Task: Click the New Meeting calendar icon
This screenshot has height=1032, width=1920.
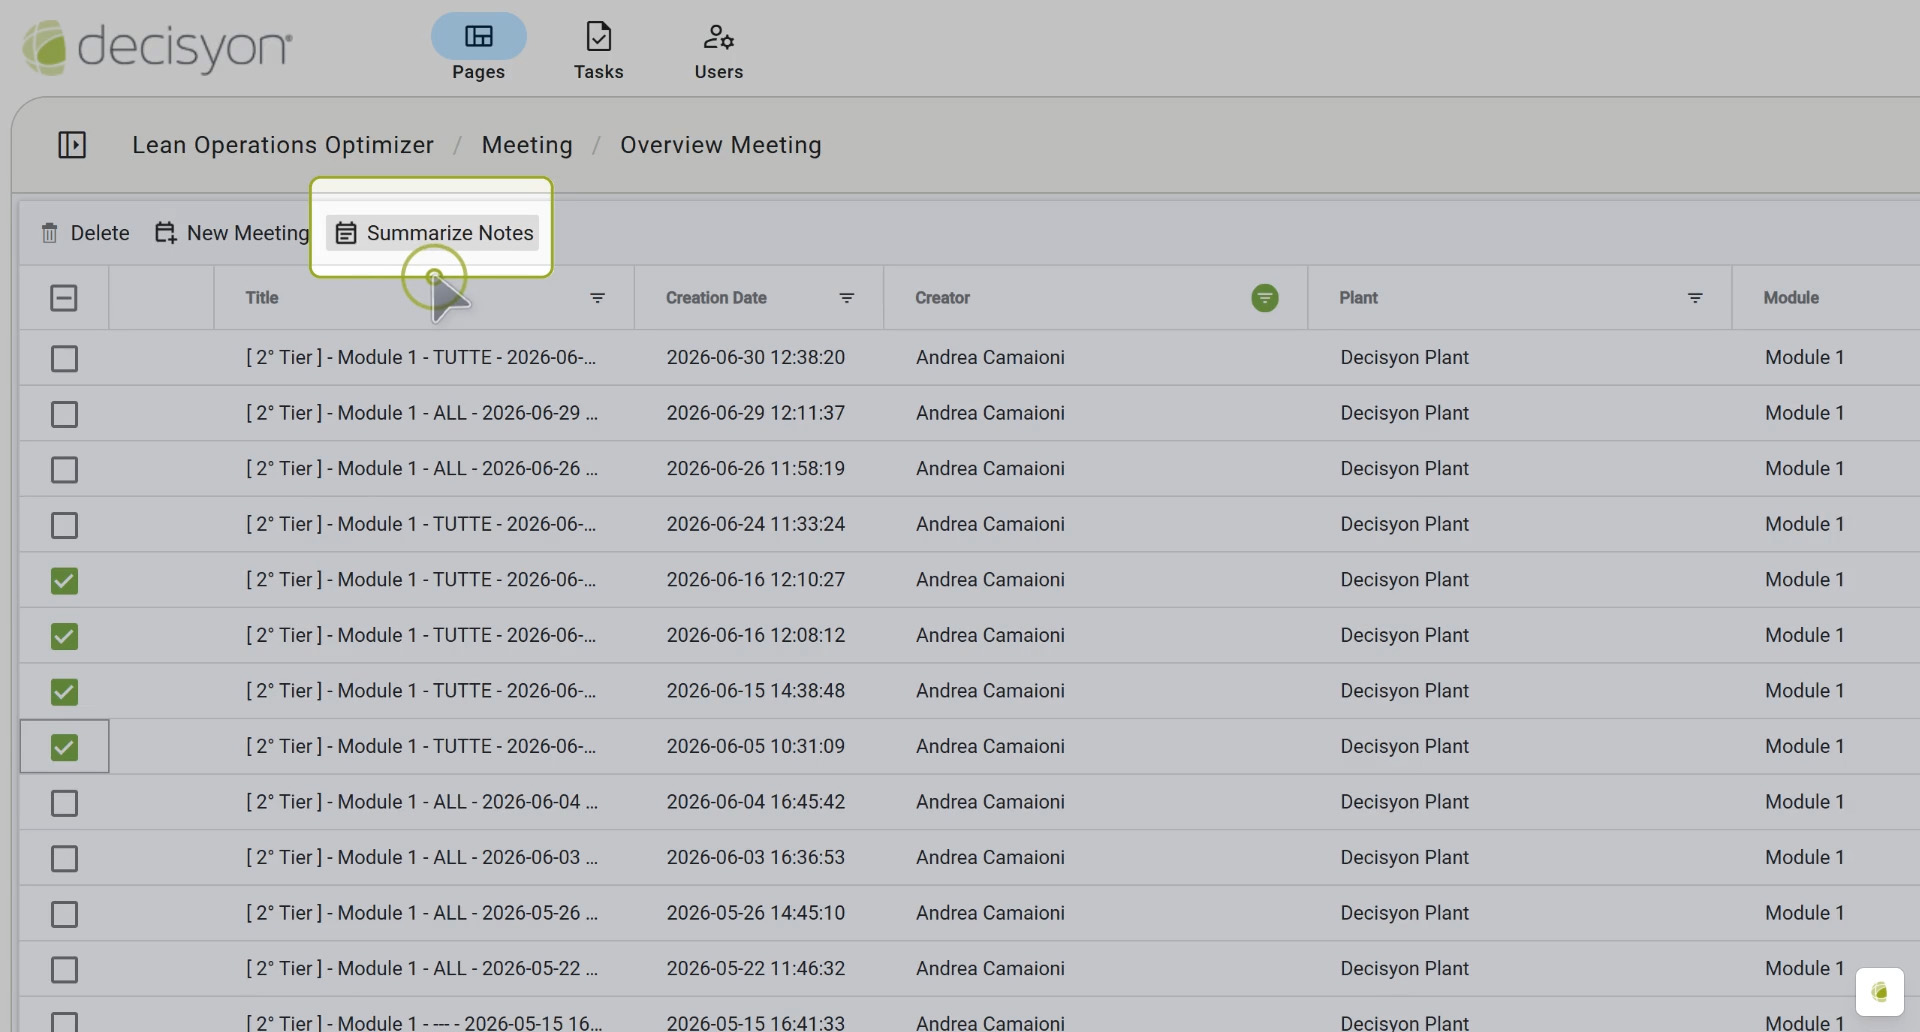Action: pyautogui.click(x=166, y=233)
